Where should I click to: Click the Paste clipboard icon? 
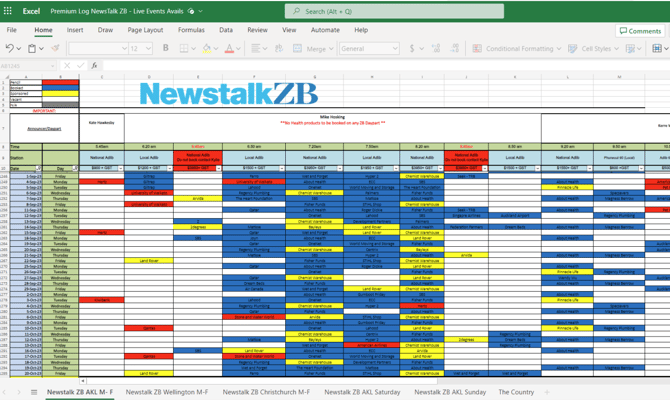[32, 48]
